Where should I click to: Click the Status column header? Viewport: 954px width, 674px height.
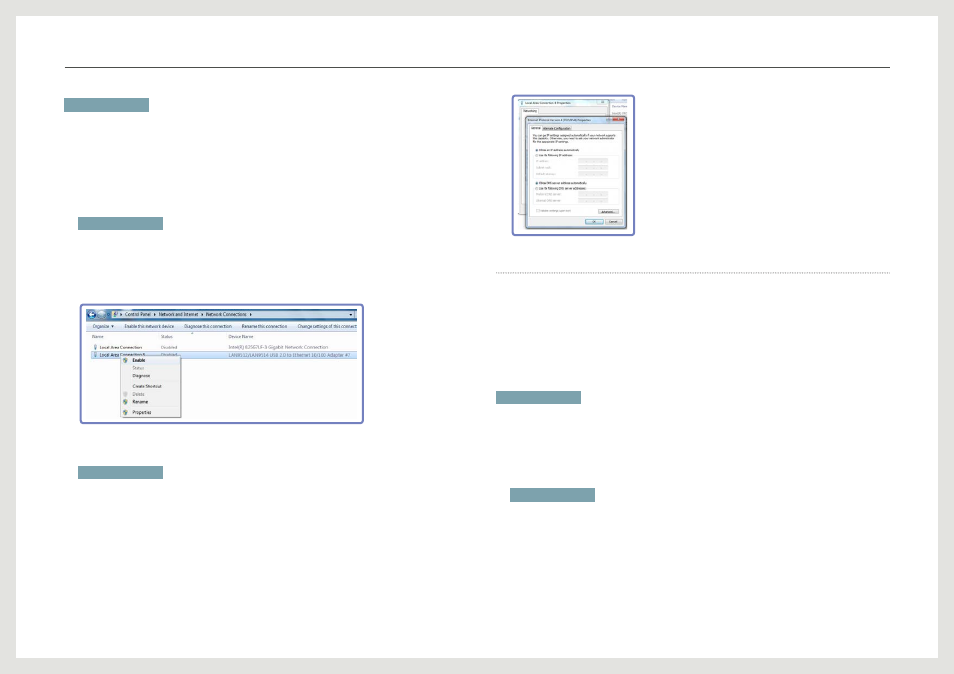pos(167,336)
